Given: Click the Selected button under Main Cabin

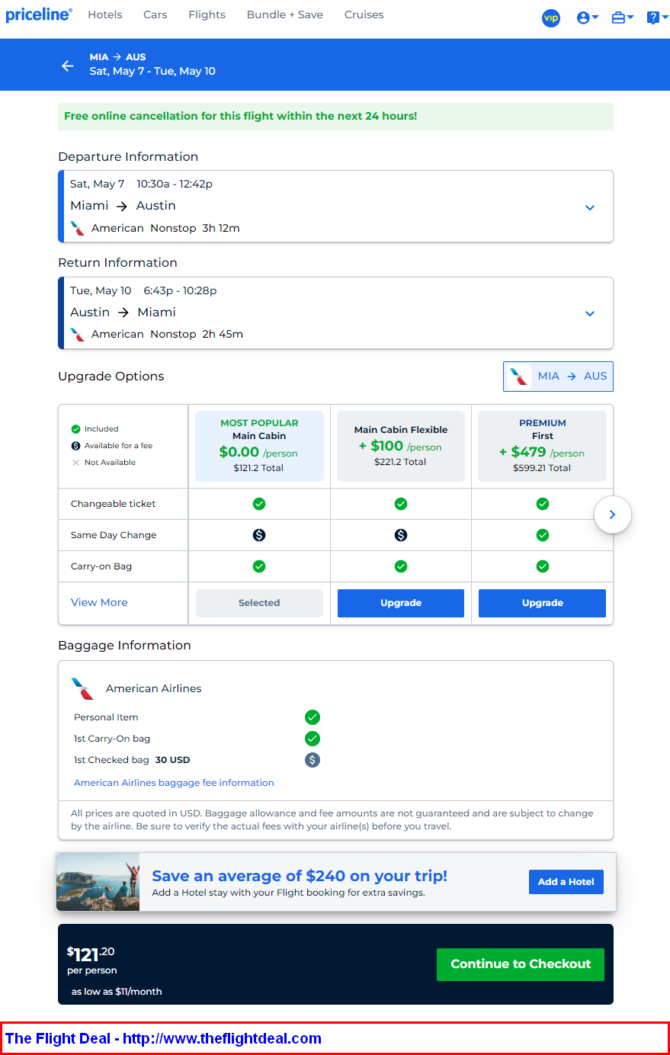Looking at the screenshot, I should [x=259, y=603].
